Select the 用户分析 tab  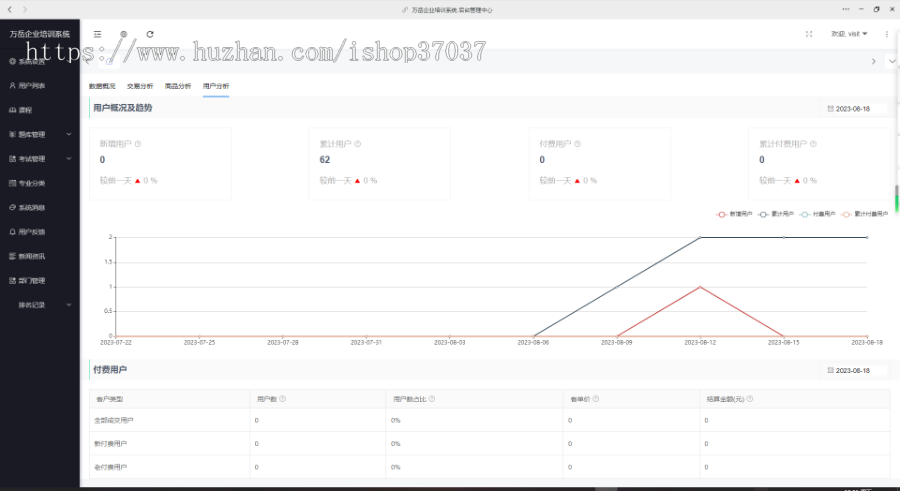[x=216, y=86]
